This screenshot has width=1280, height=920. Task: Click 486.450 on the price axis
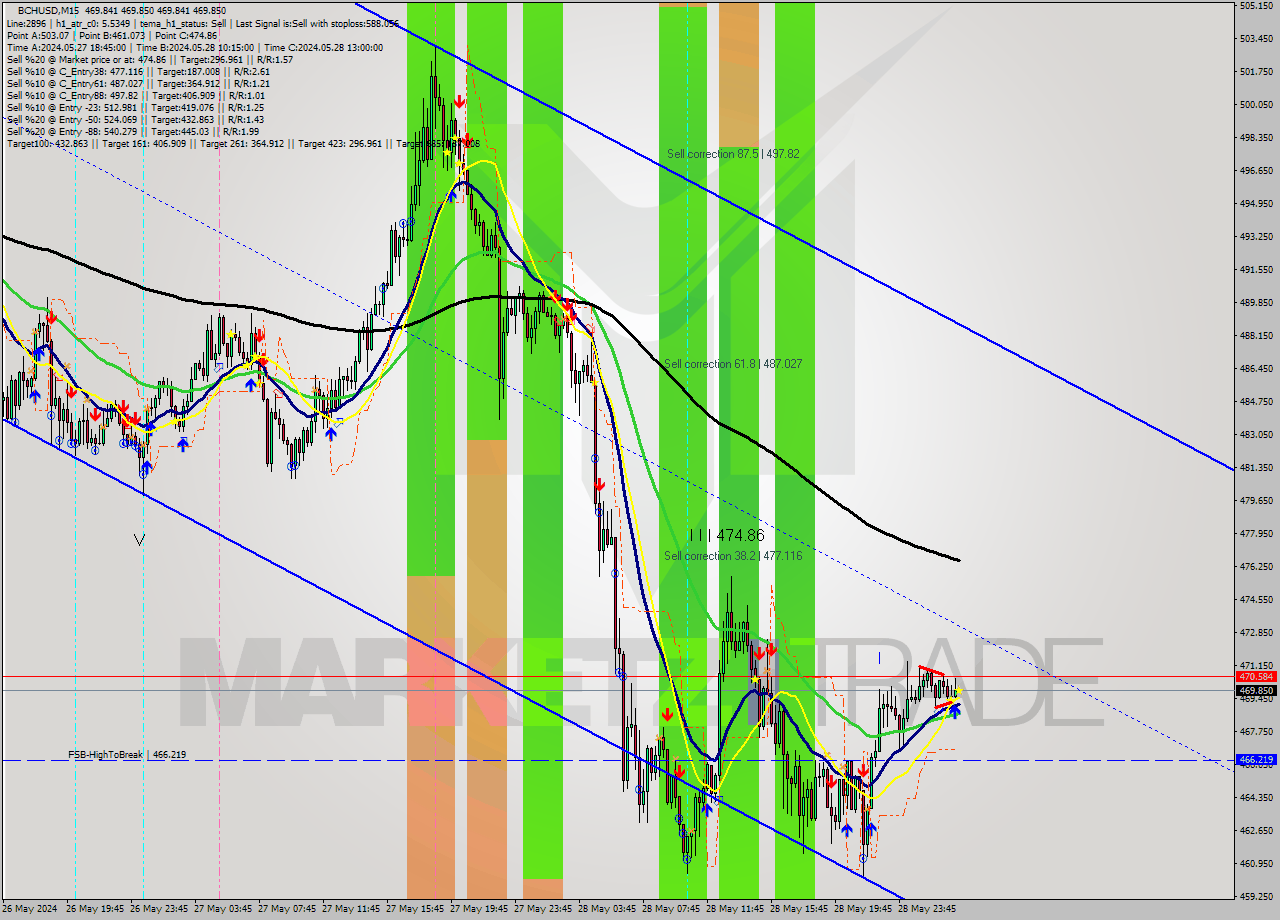pyautogui.click(x=1256, y=369)
